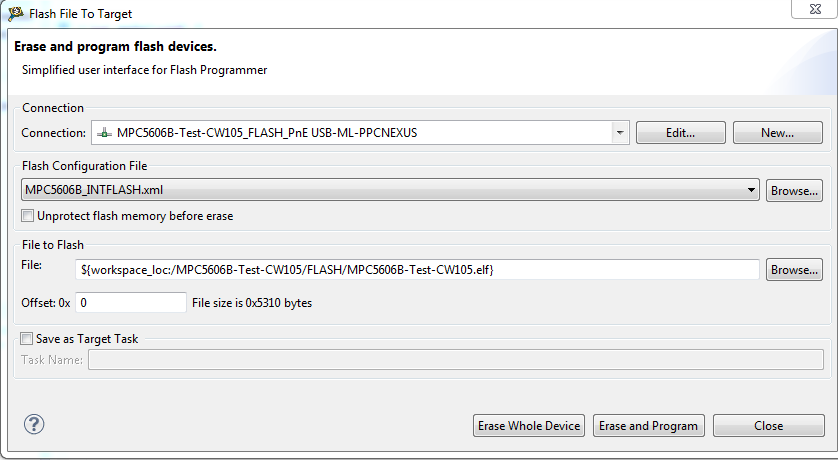Click the Offset value input field
Screen dimensions: 838x460
(130, 302)
